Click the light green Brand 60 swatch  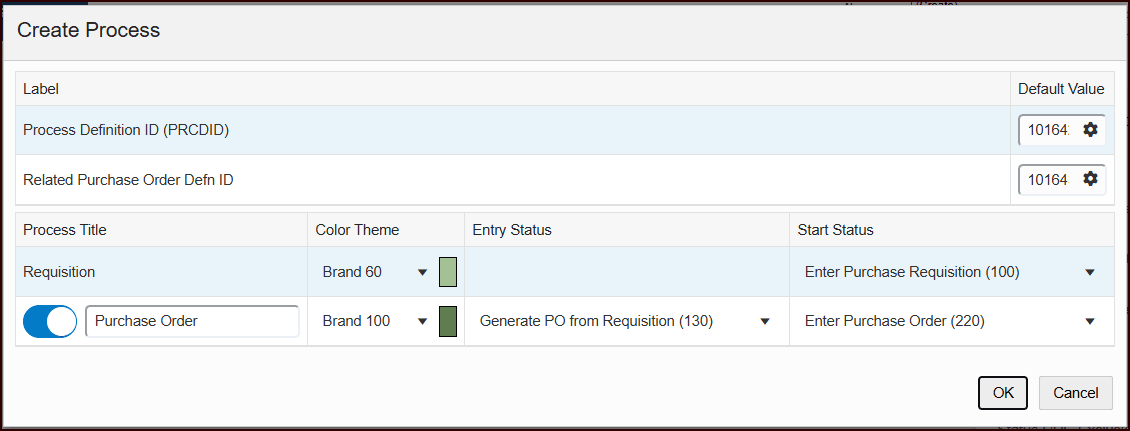[448, 272]
